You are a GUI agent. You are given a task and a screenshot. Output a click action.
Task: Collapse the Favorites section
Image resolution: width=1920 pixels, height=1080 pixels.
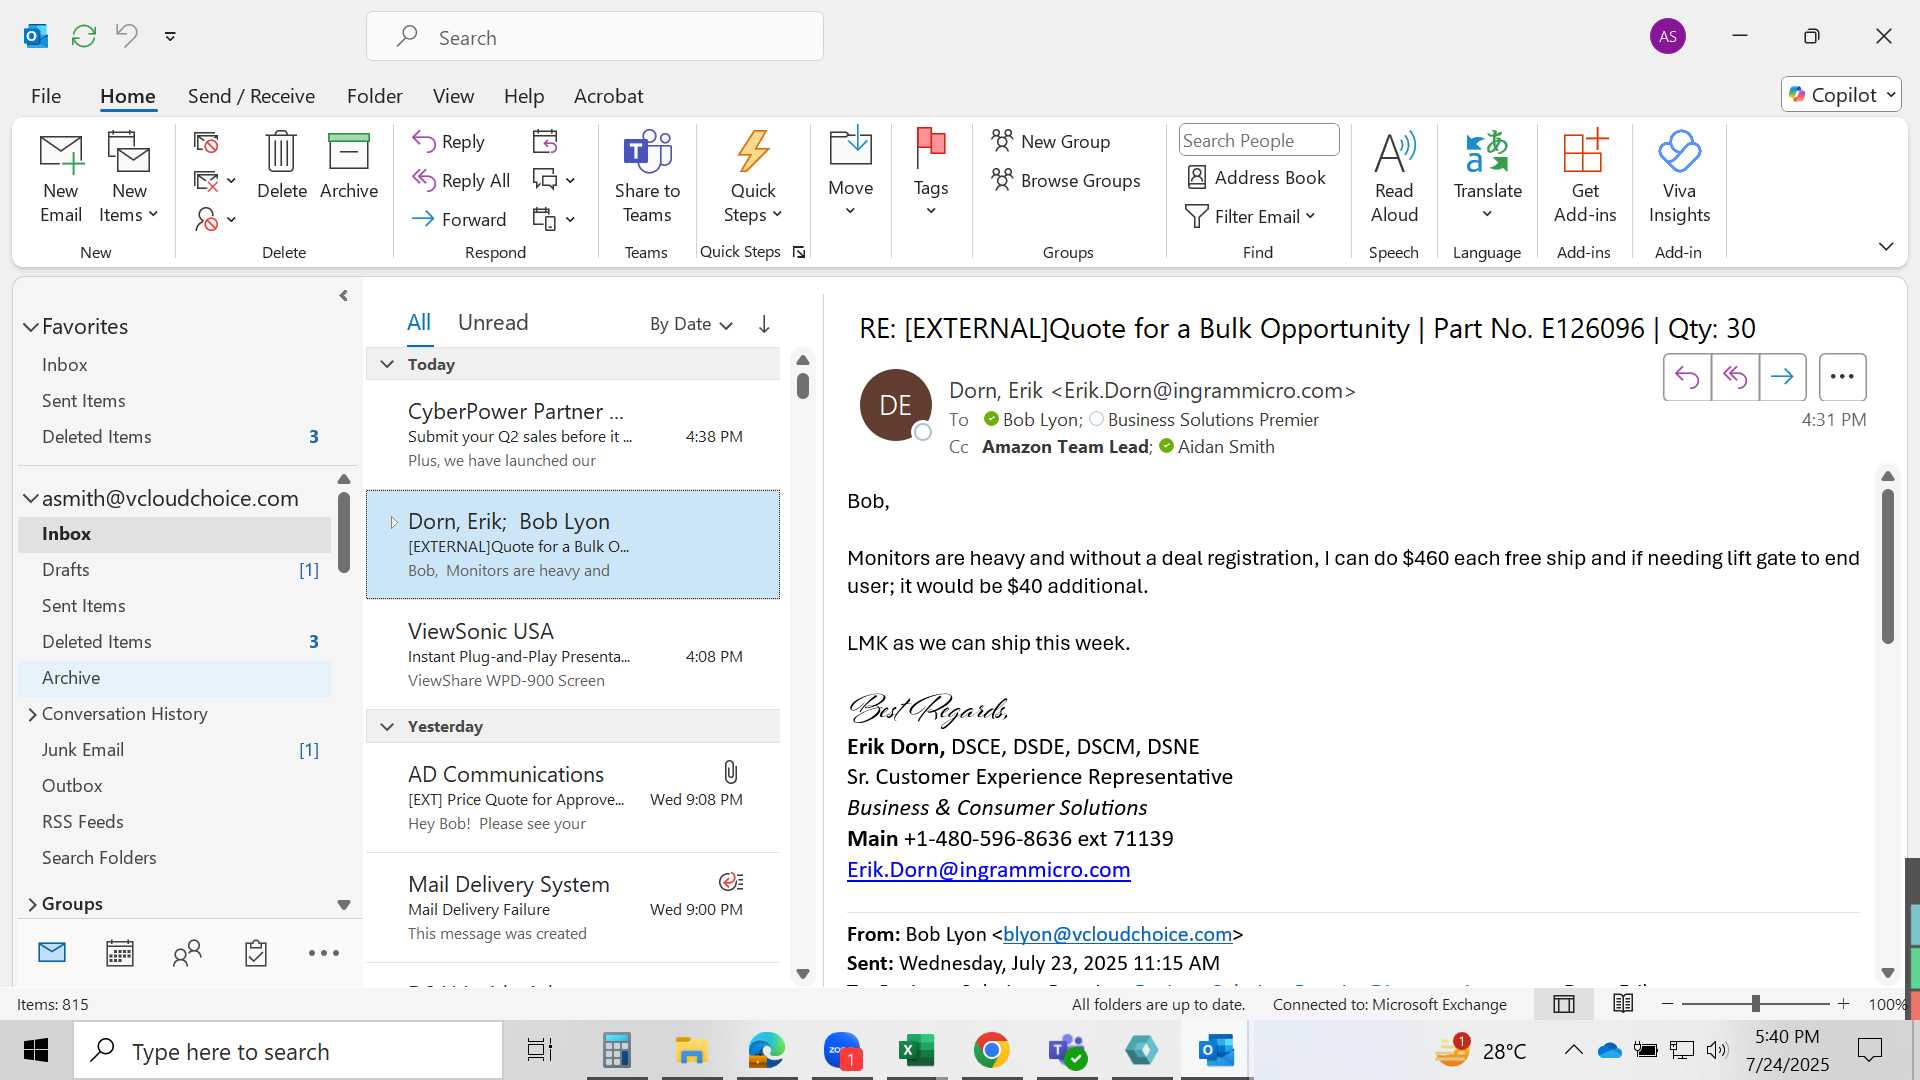coord(31,327)
